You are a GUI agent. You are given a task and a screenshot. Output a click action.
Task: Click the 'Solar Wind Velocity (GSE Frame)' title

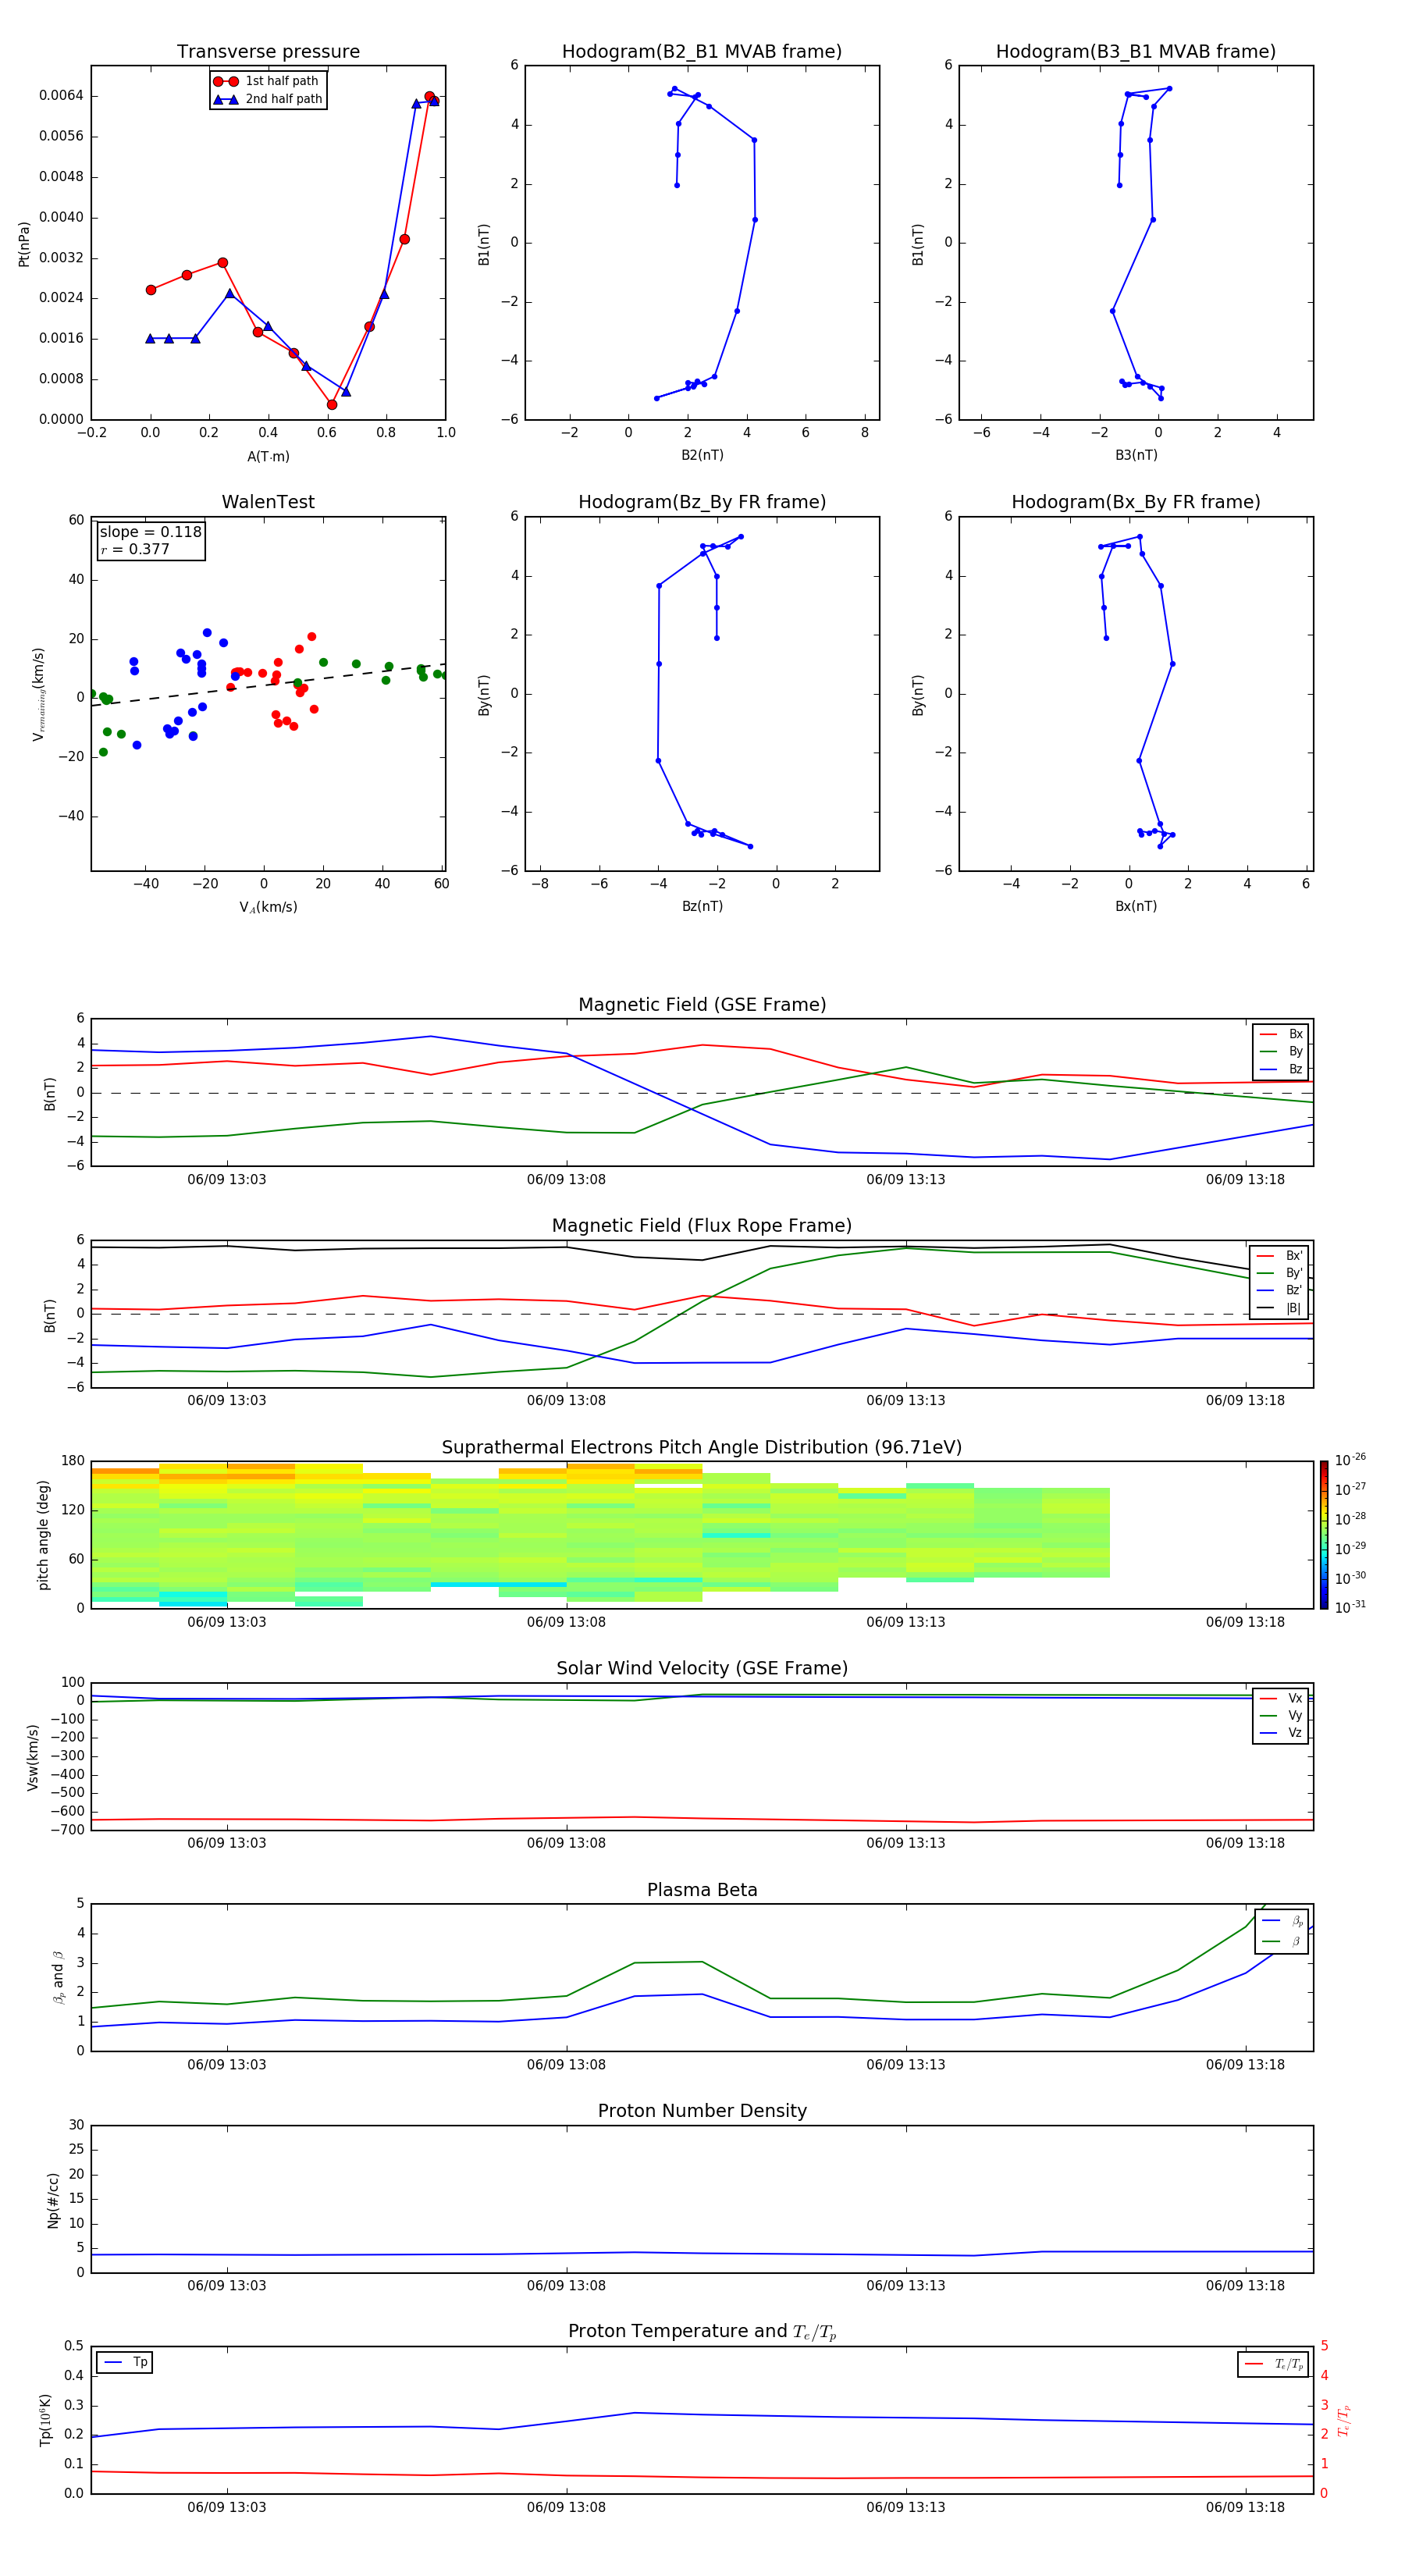702,1668
